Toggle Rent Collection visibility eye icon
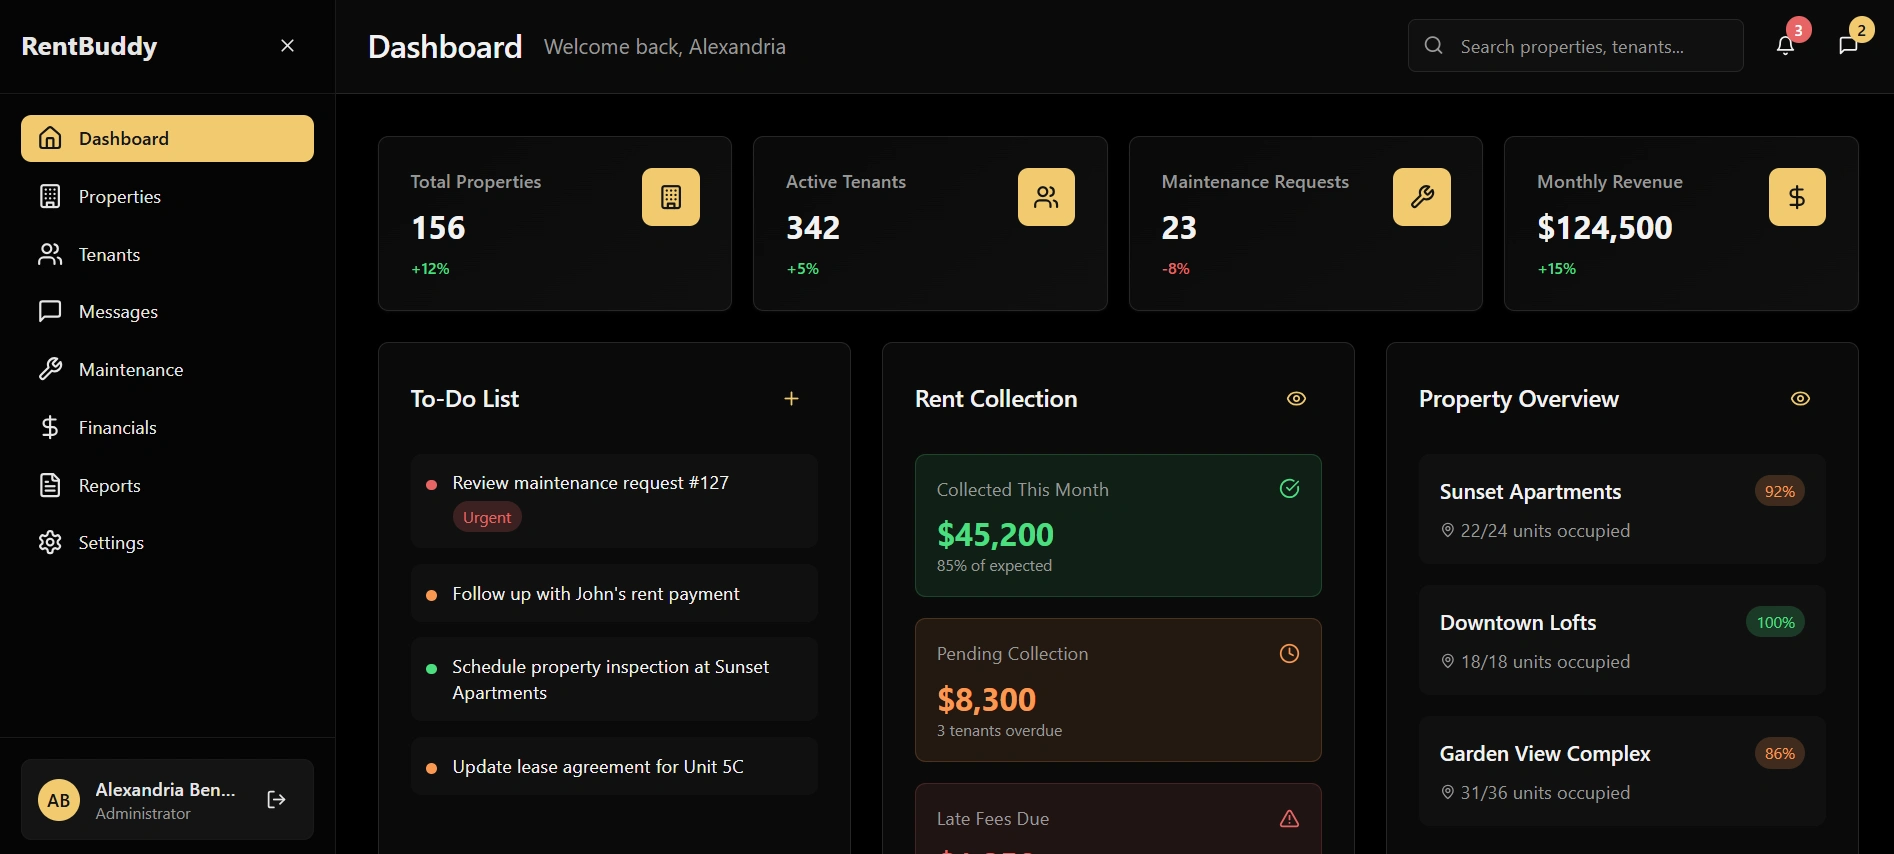 click(x=1296, y=399)
